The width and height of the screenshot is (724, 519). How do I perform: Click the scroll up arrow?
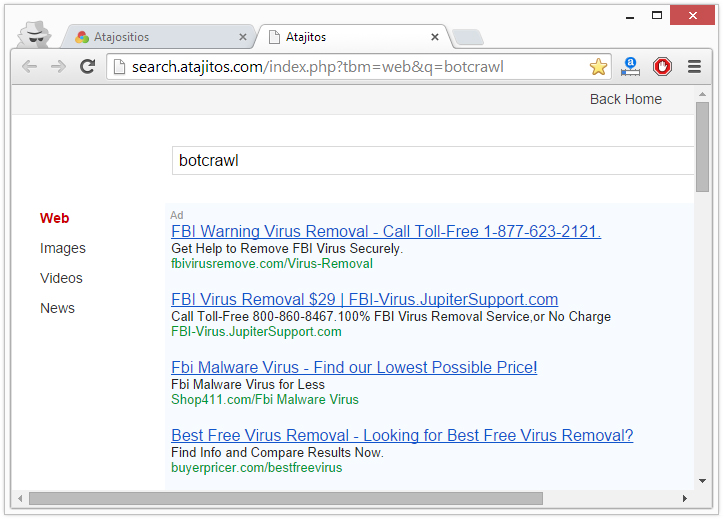pos(702,94)
